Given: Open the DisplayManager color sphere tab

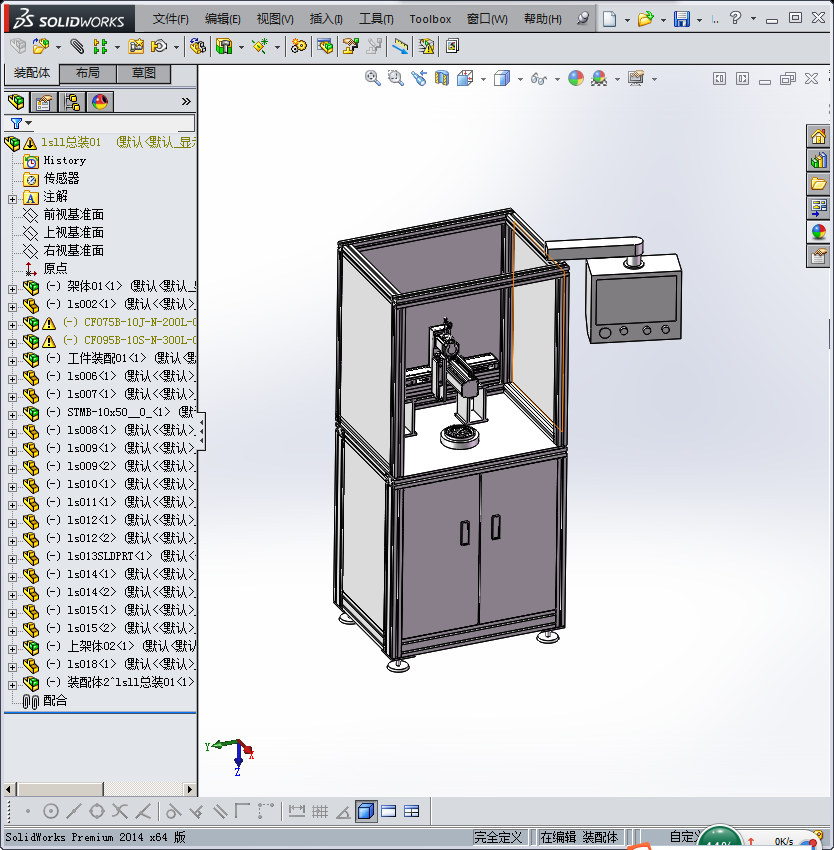Looking at the screenshot, I should click(x=100, y=101).
